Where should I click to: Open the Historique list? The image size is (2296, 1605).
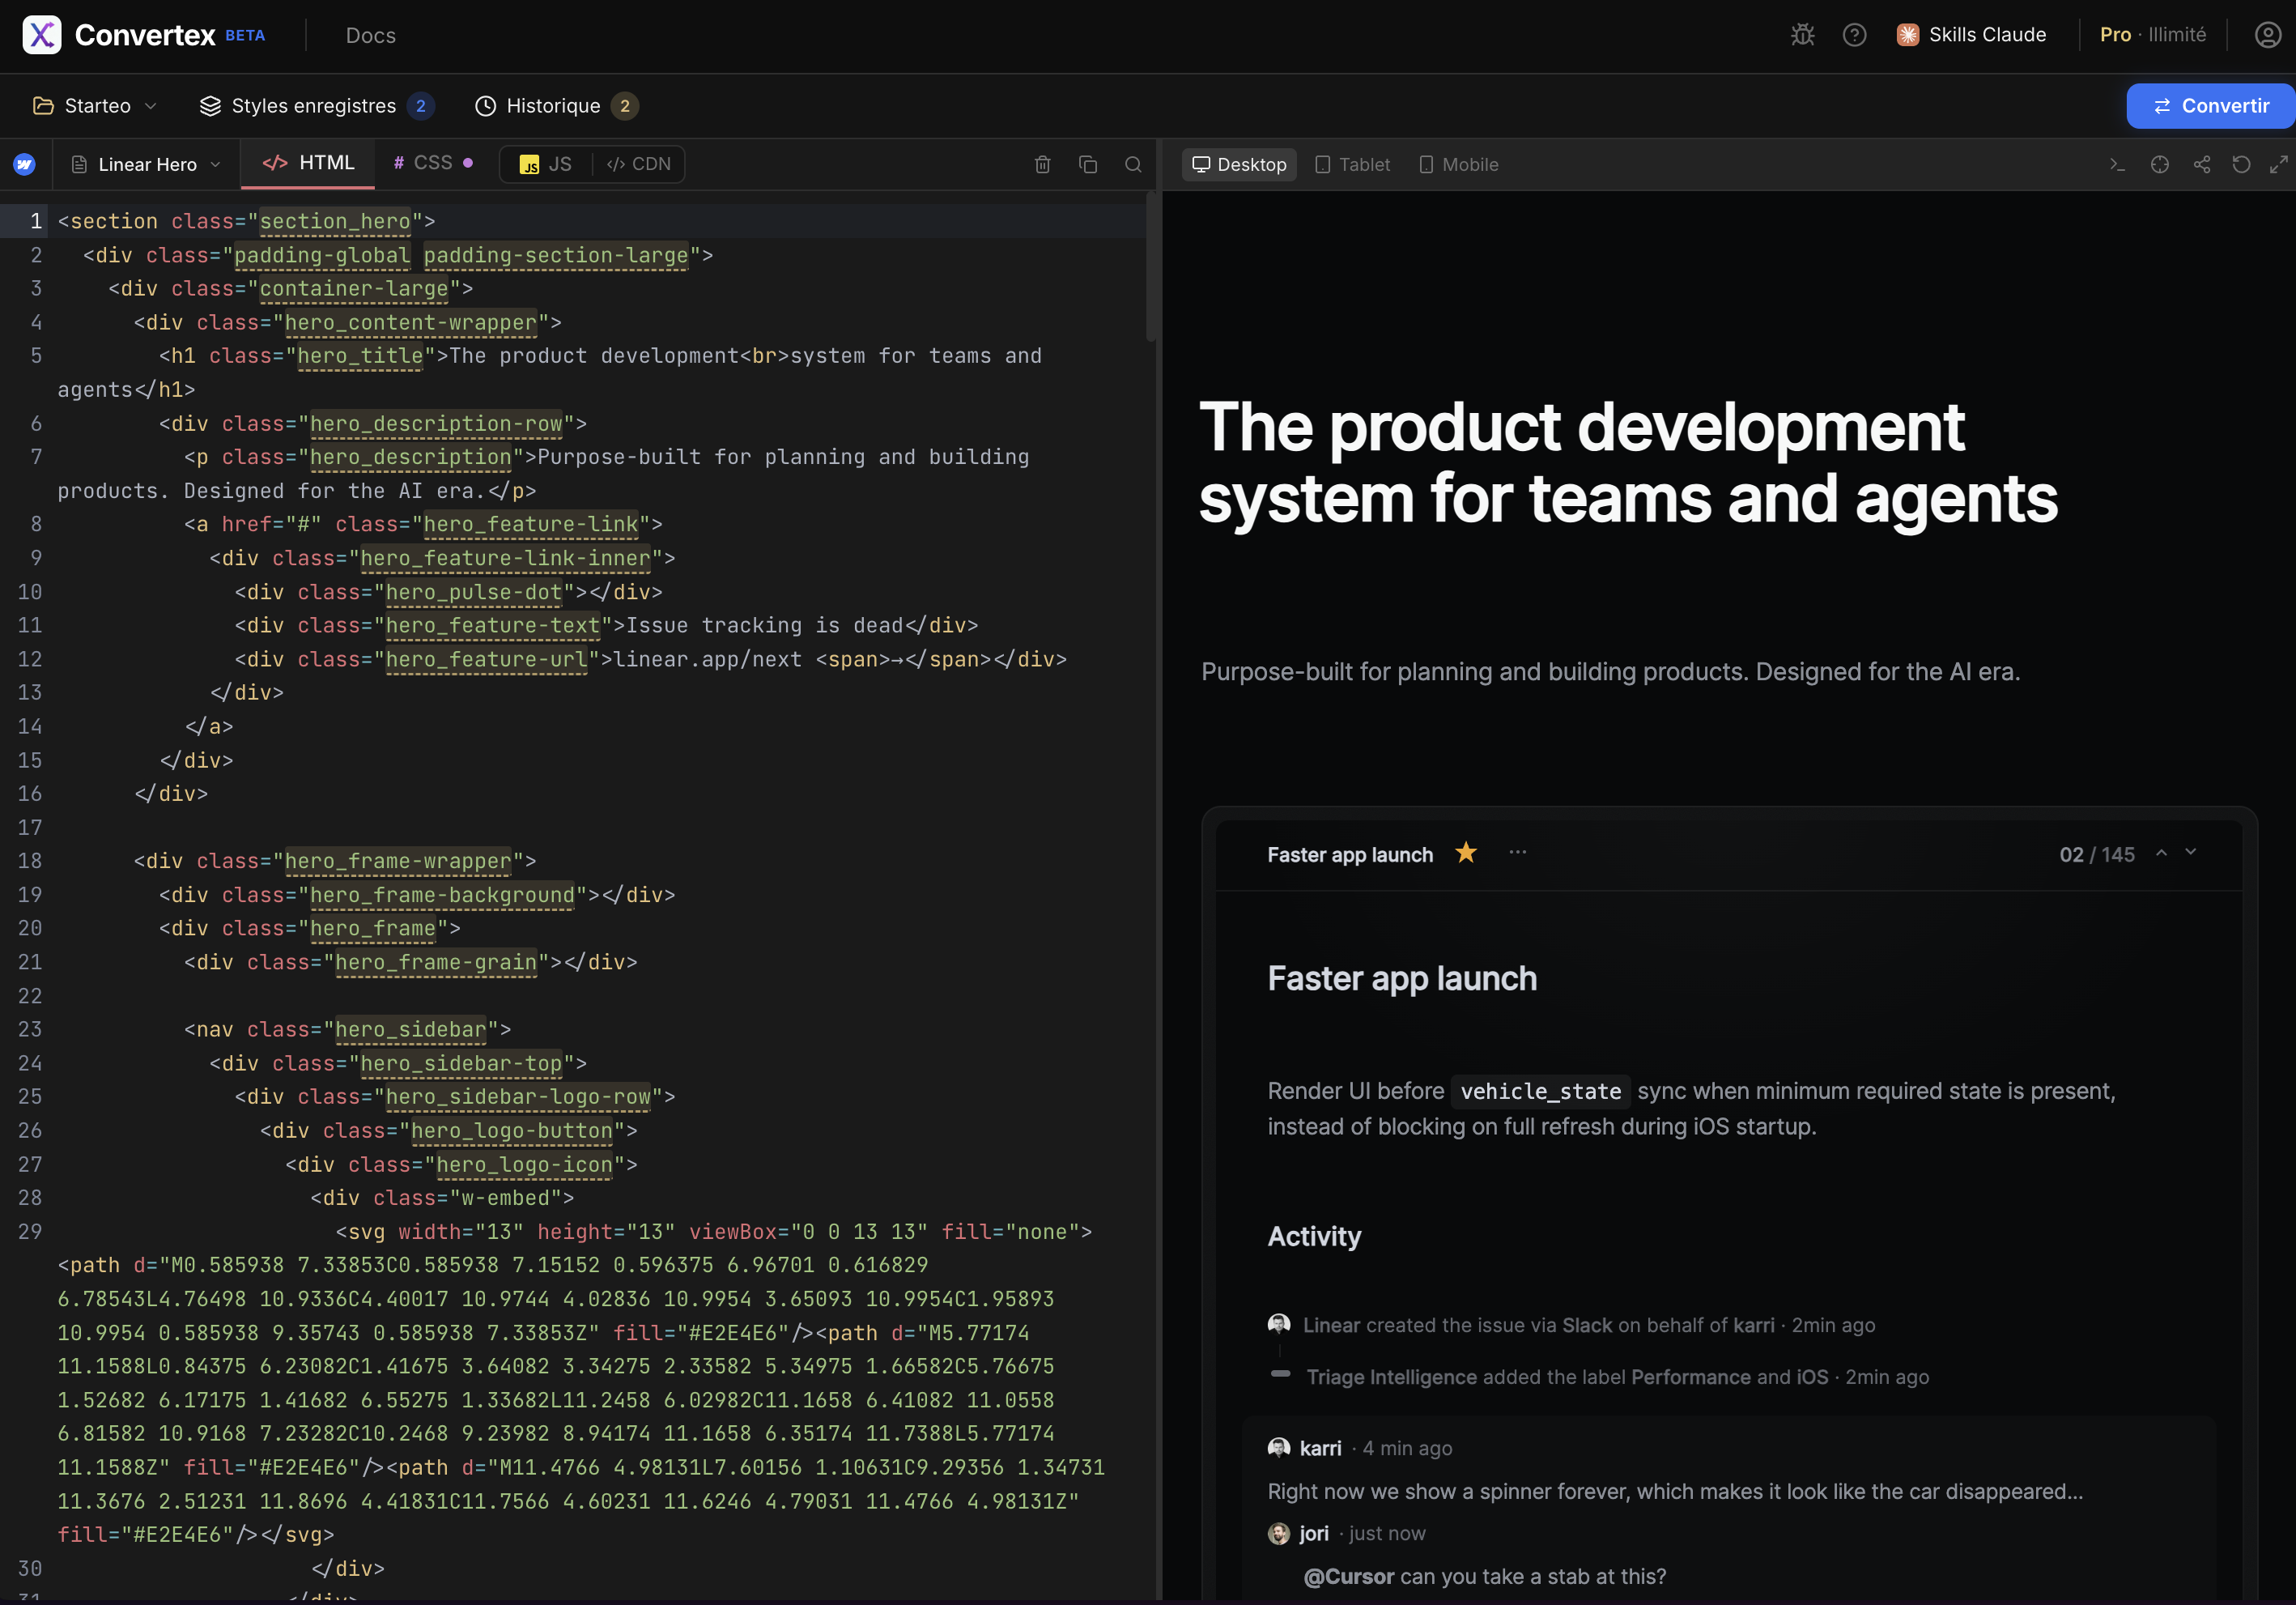pyautogui.click(x=556, y=106)
